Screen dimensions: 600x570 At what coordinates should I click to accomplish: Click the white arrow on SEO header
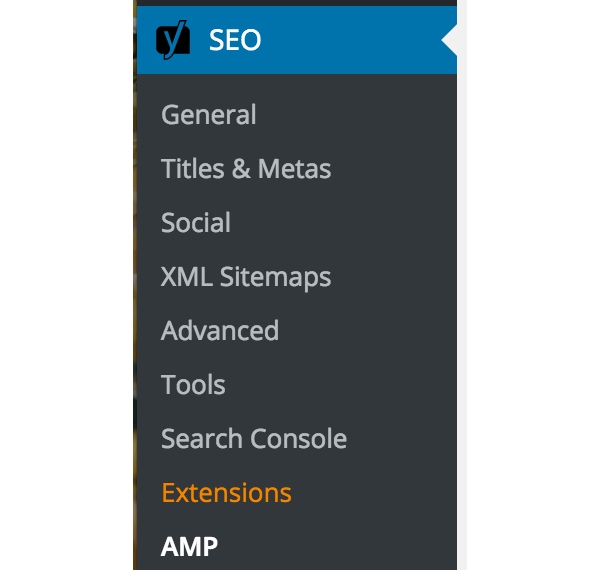(449, 40)
